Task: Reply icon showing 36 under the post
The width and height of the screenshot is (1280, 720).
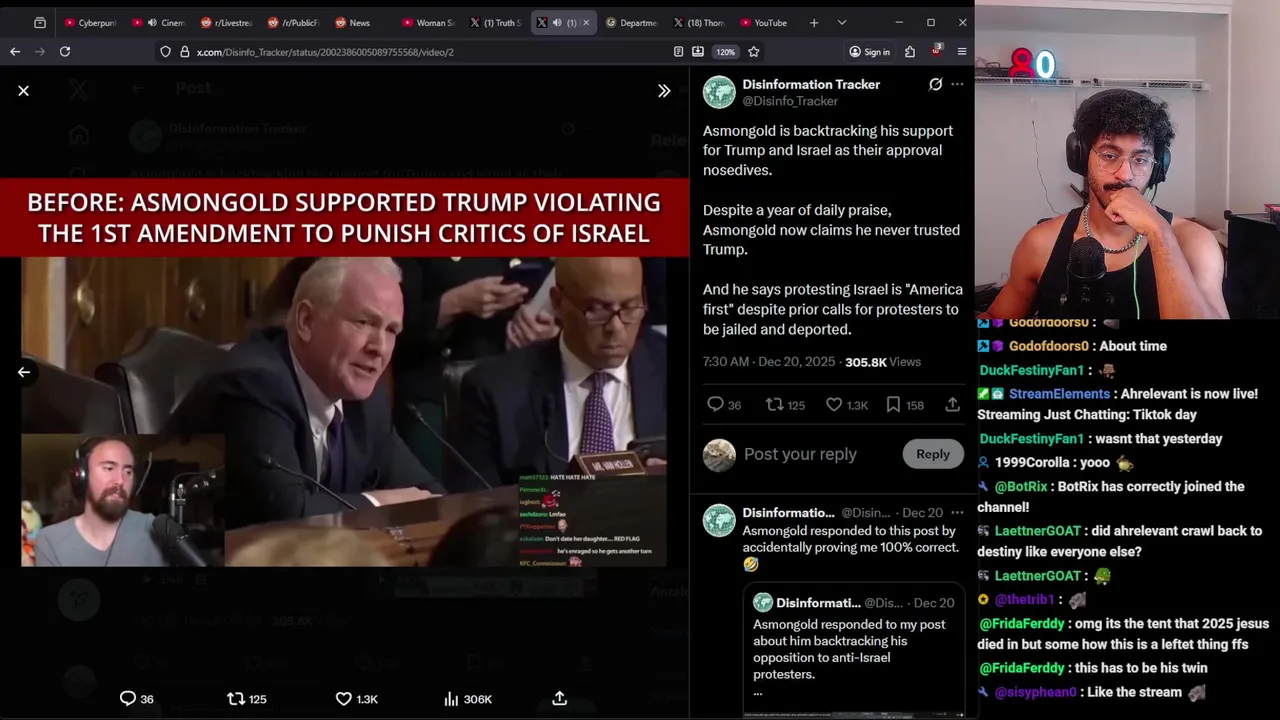Action: click(724, 405)
